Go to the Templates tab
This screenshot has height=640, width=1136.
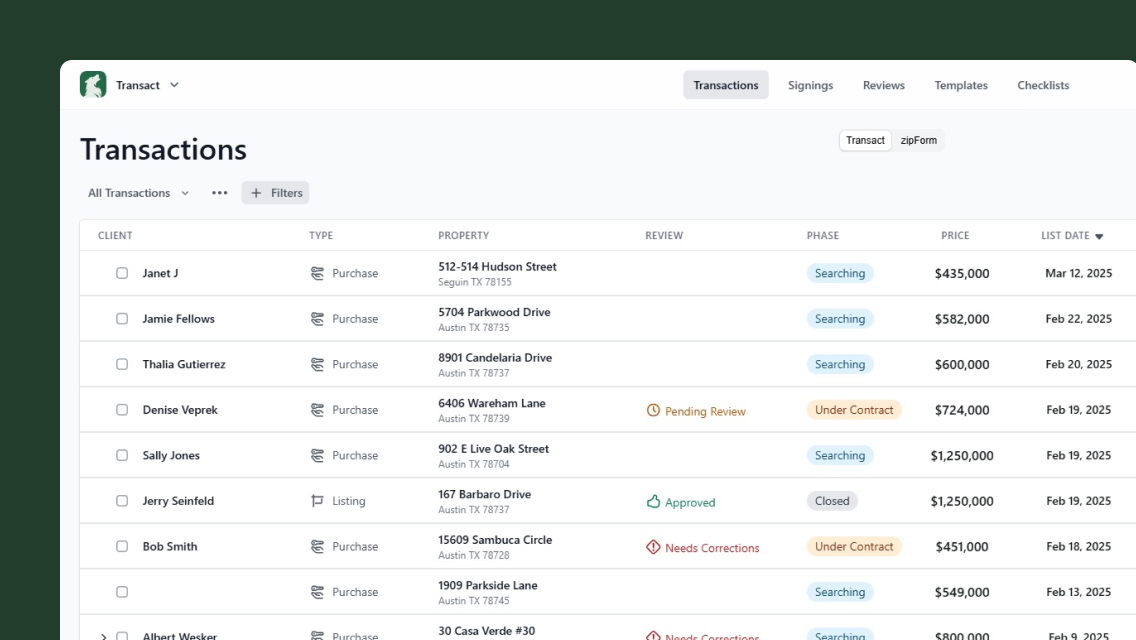(x=961, y=85)
